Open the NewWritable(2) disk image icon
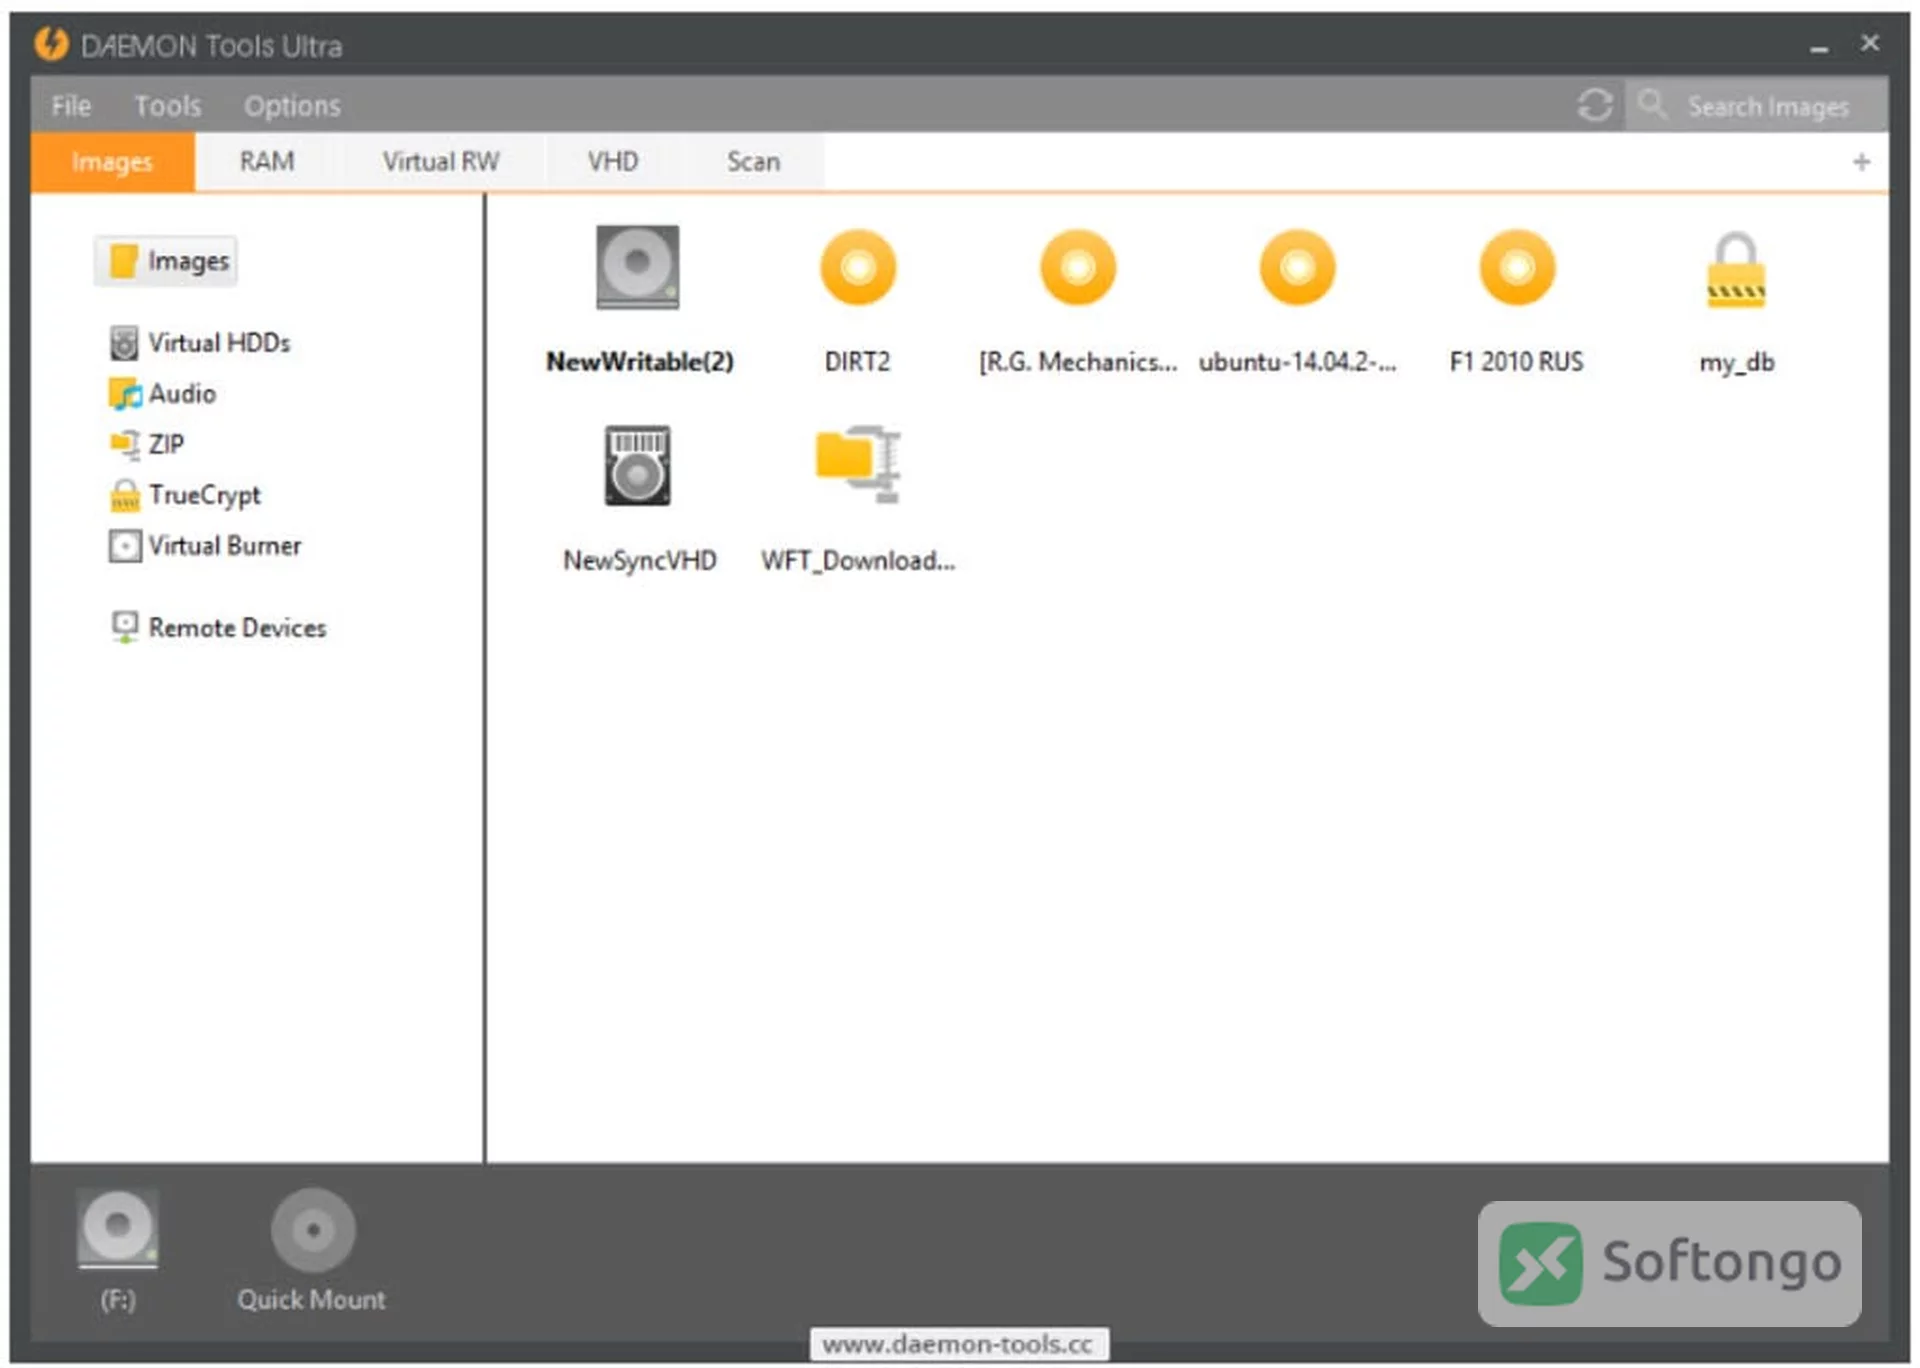Screen dimensions: 1920x1368 [637, 267]
